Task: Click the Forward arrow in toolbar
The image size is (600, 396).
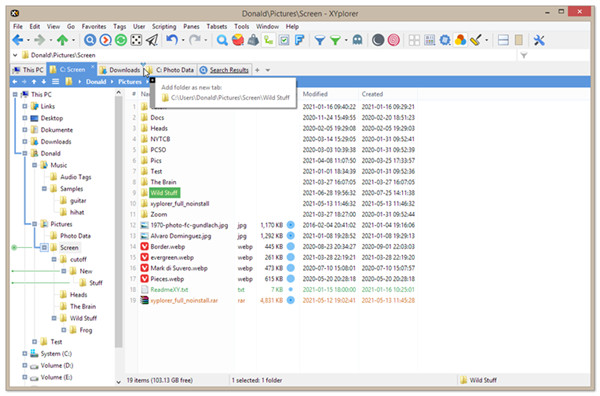Action: click(39, 40)
